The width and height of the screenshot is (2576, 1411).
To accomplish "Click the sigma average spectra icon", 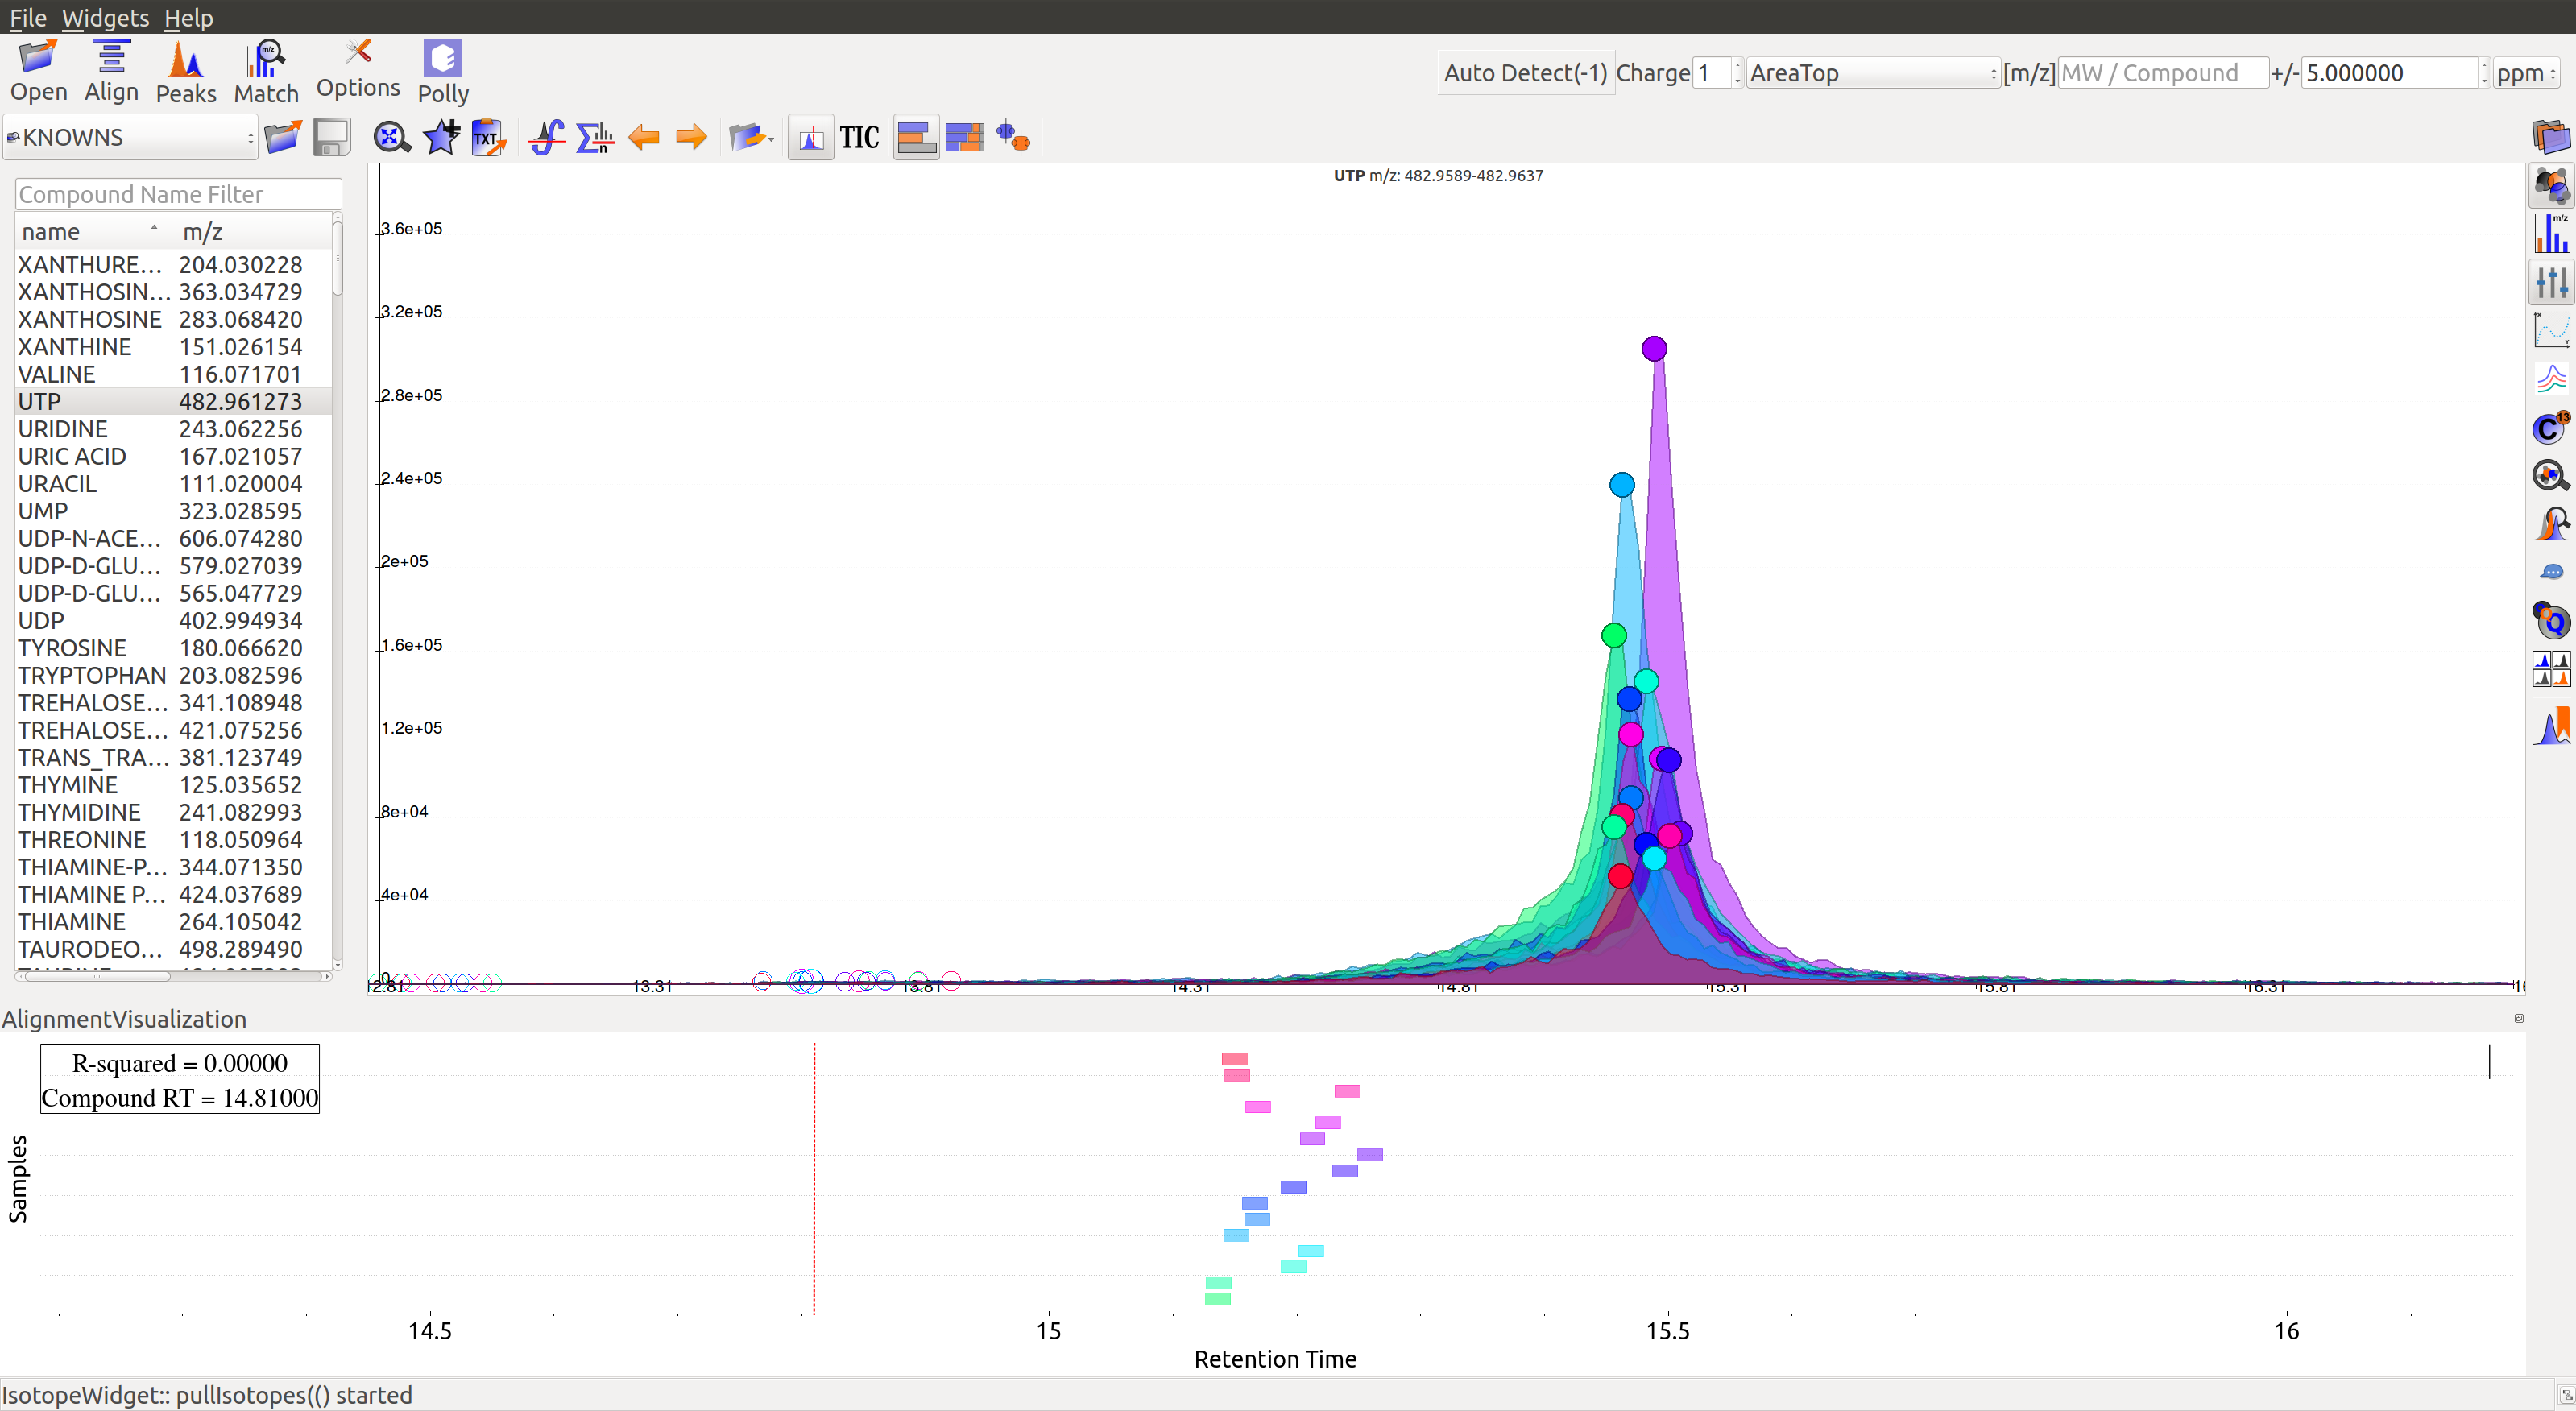I will click(595, 137).
